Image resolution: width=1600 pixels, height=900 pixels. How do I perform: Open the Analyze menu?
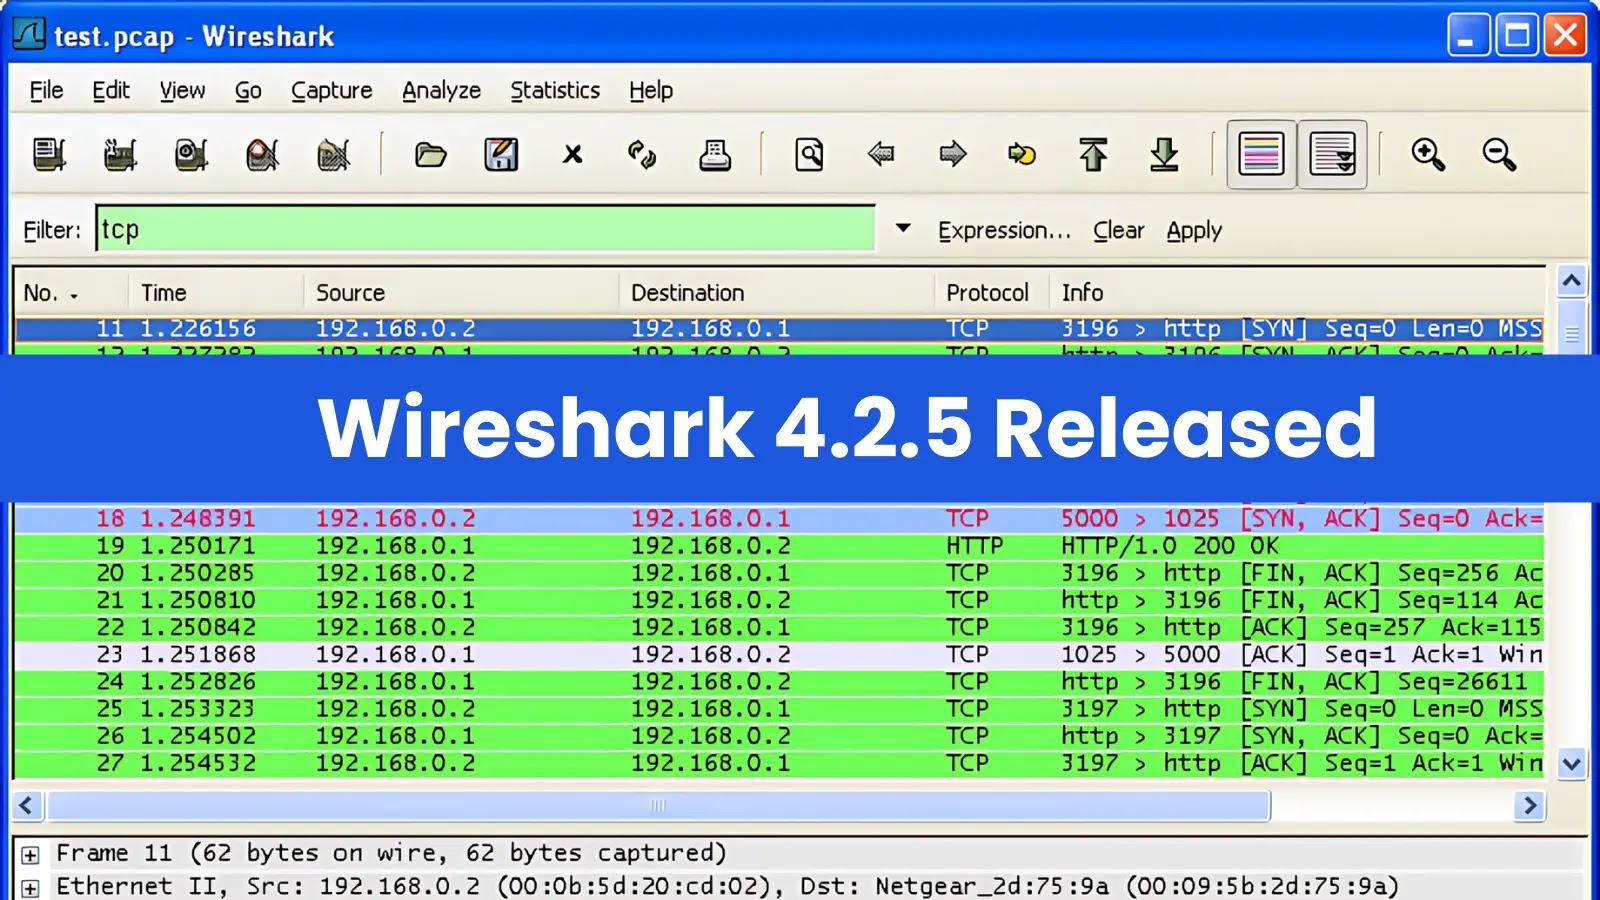tap(441, 90)
